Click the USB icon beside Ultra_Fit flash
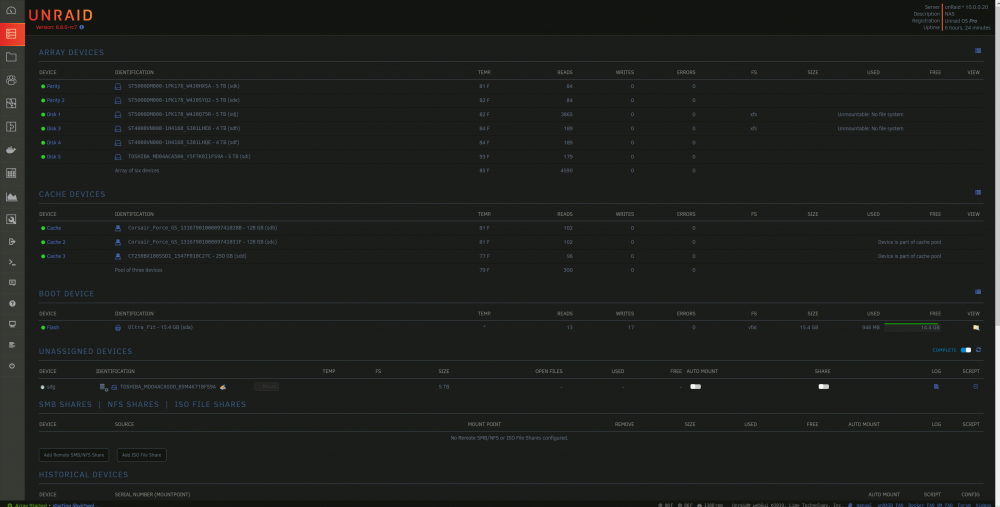Viewport: 1000px width, 507px height. click(x=117, y=327)
